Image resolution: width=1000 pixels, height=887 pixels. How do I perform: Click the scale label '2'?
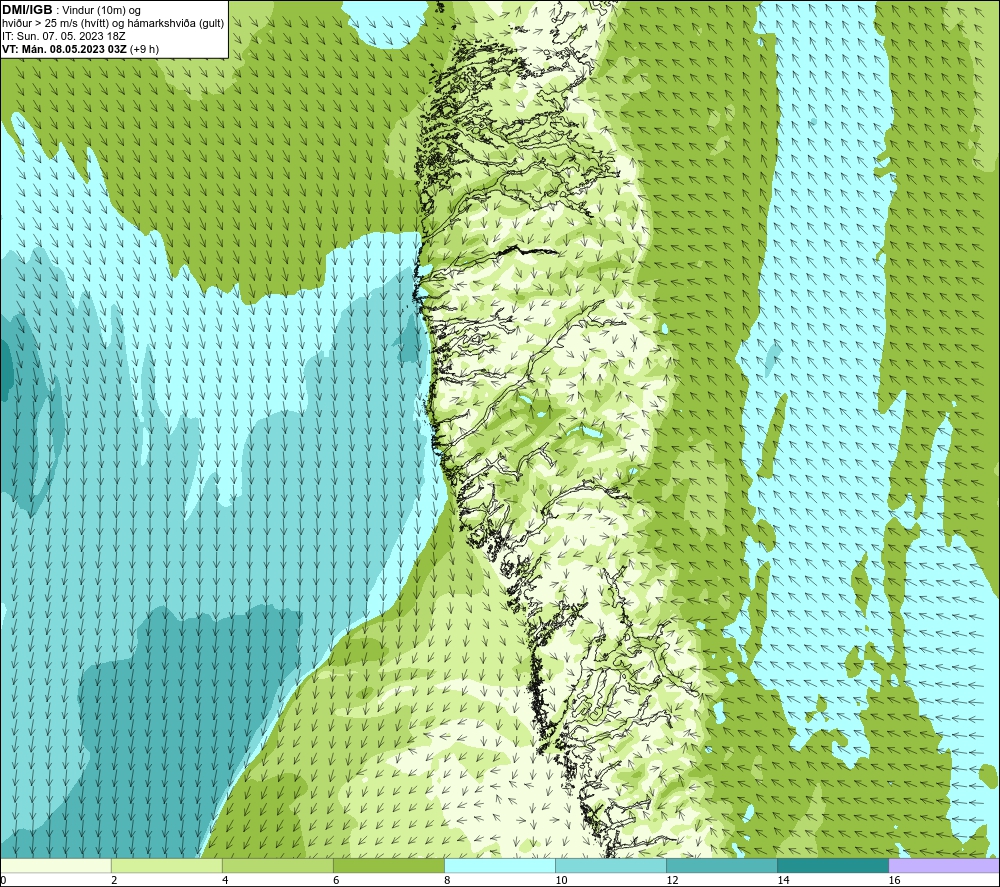pos(114,880)
